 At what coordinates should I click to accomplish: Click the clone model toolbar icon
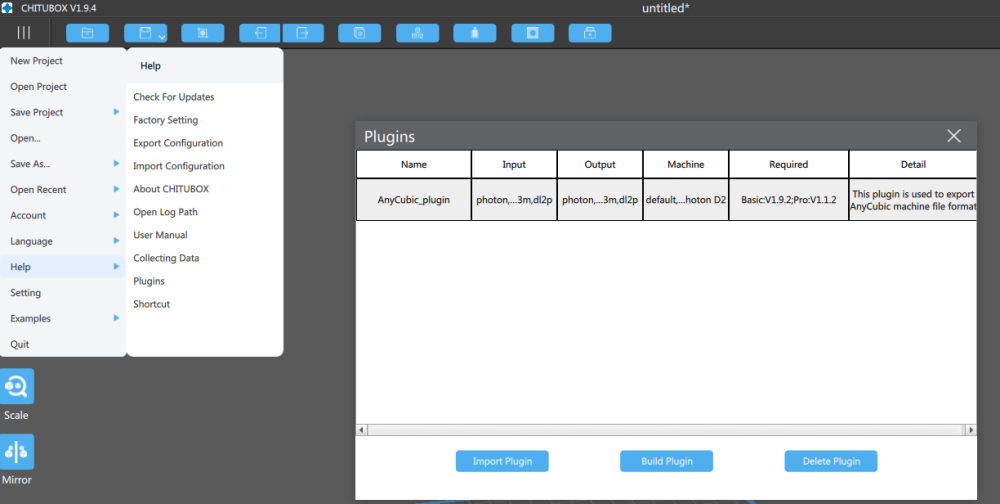(x=360, y=33)
